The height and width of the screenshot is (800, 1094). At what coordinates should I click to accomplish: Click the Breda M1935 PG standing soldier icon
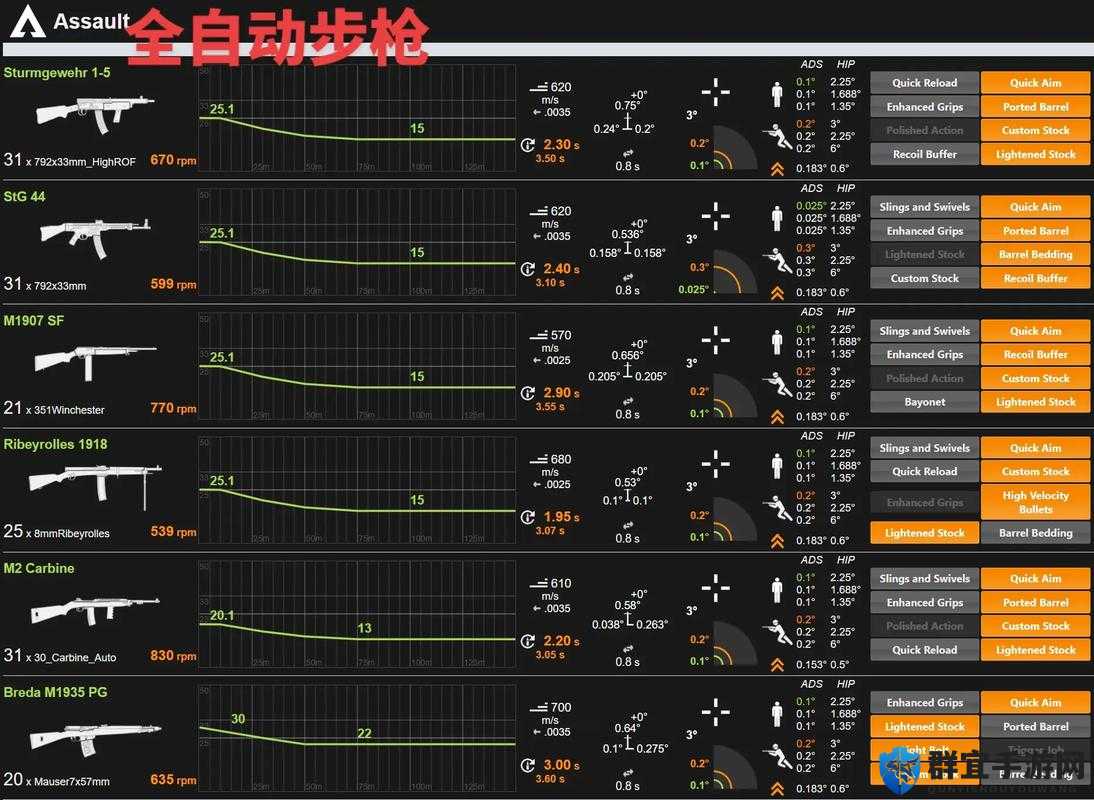pos(777,714)
